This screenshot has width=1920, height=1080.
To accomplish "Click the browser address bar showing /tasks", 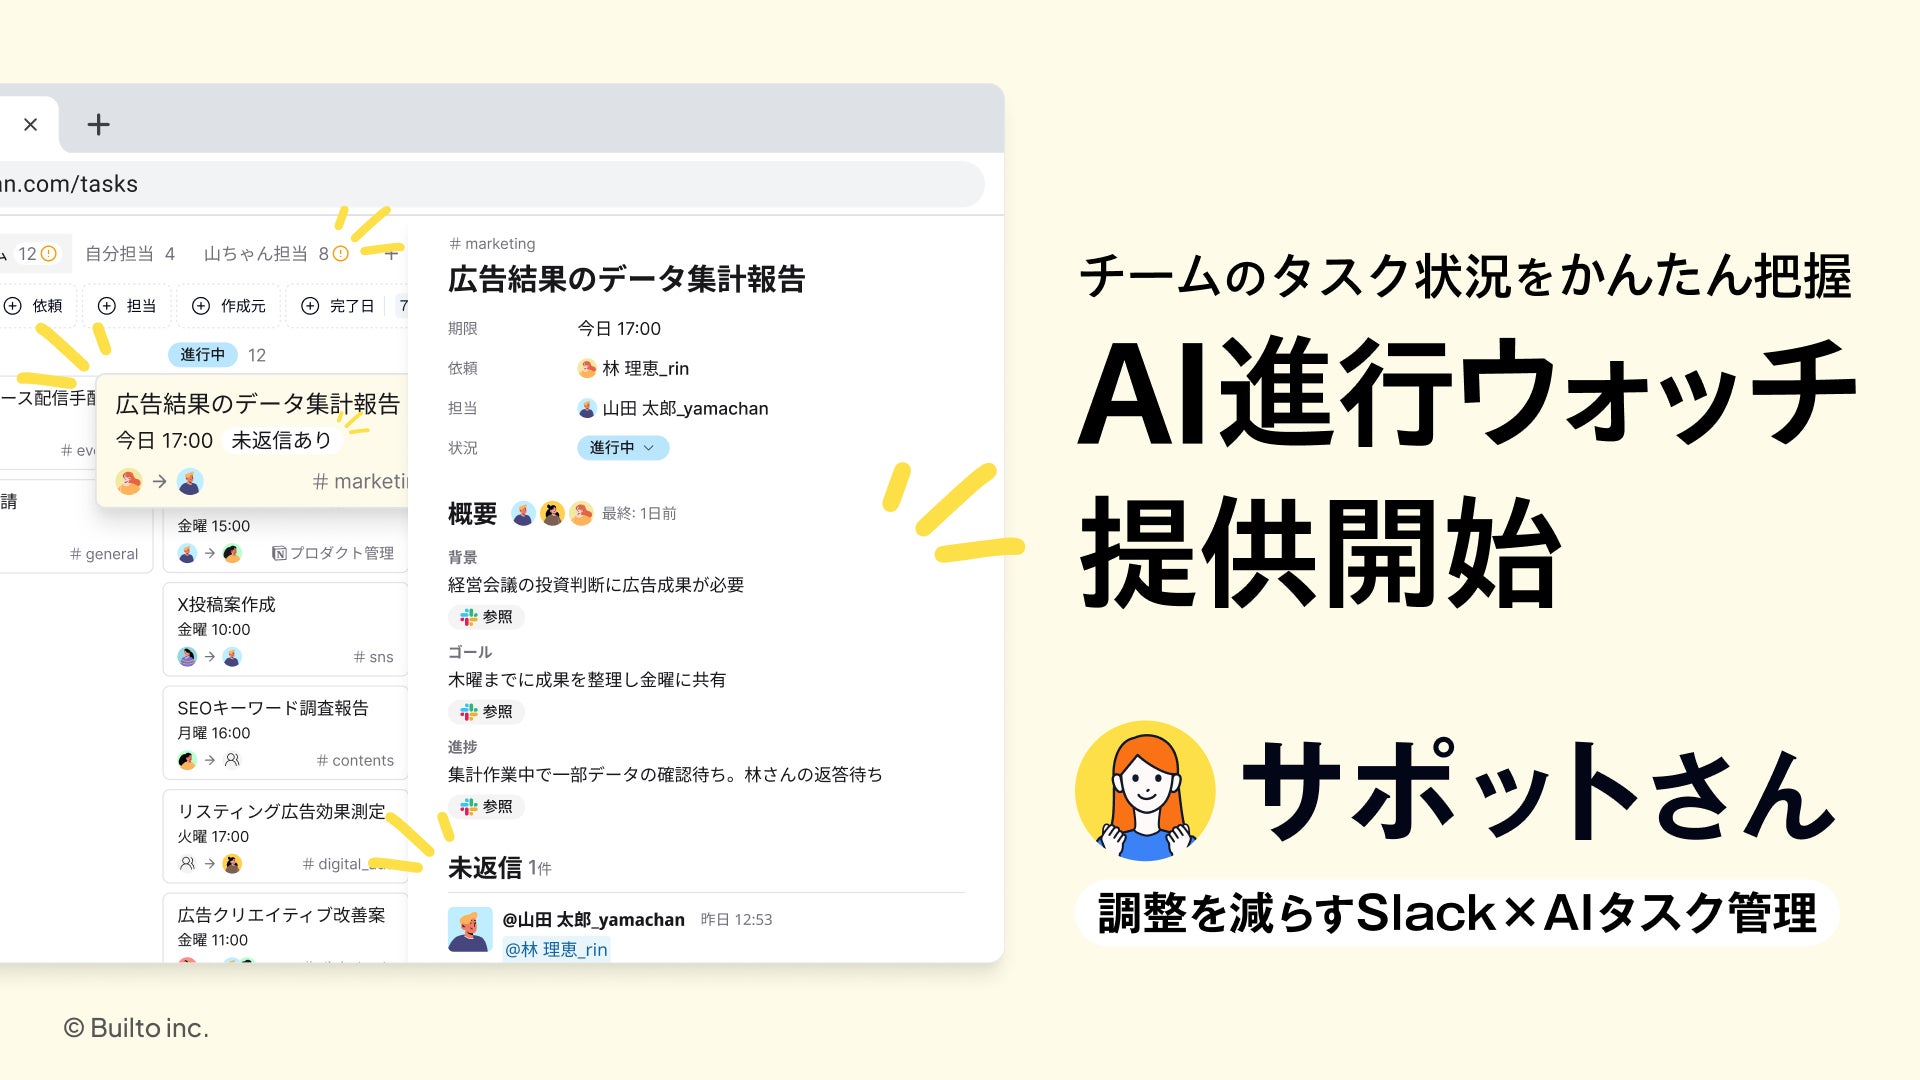I will 492,184.
